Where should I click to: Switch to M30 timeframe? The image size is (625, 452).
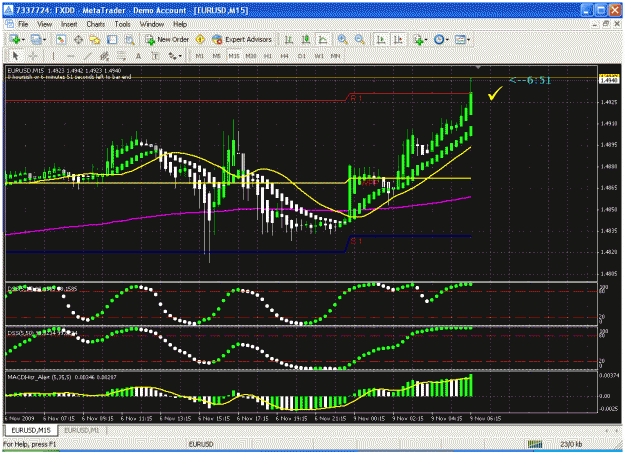click(x=251, y=56)
